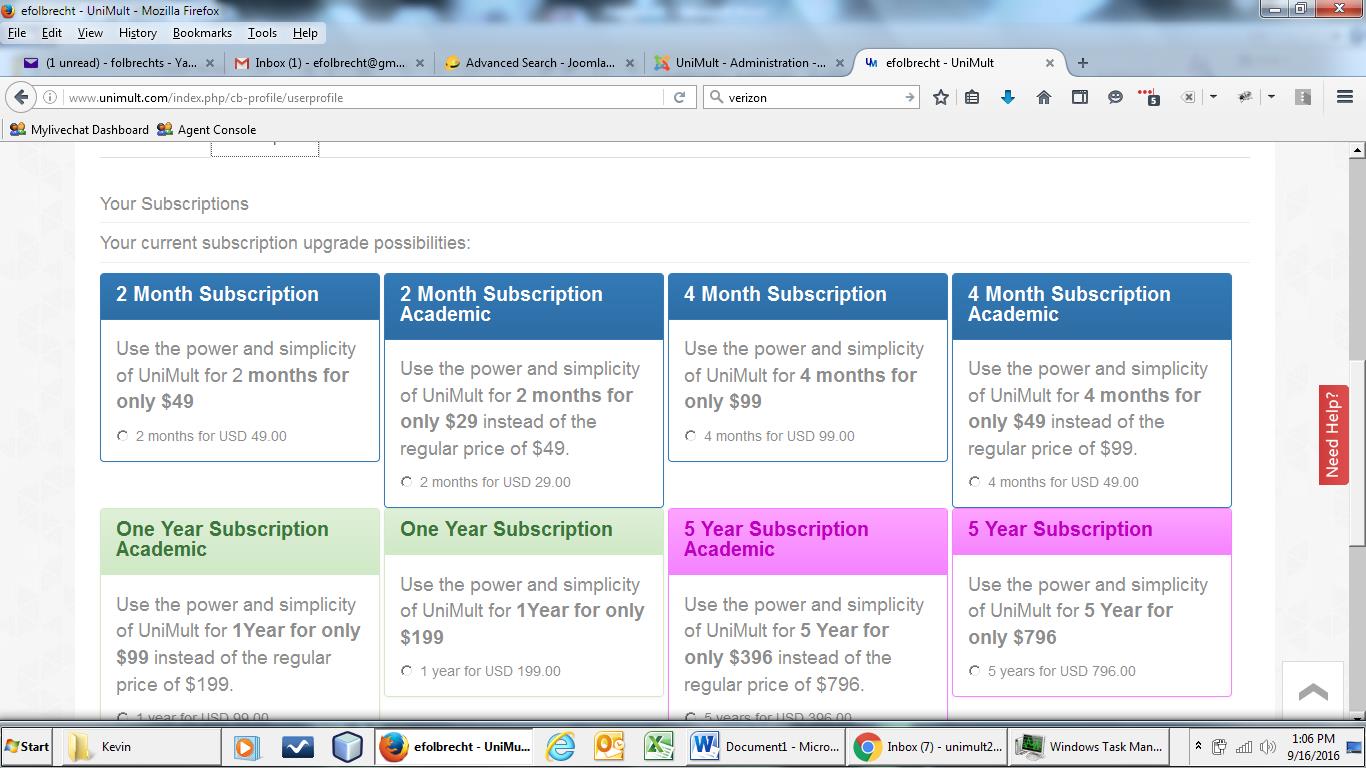Open the sidebar panel icon
The height and width of the screenshot is (768, 1366).
[x=1079, y=97]
